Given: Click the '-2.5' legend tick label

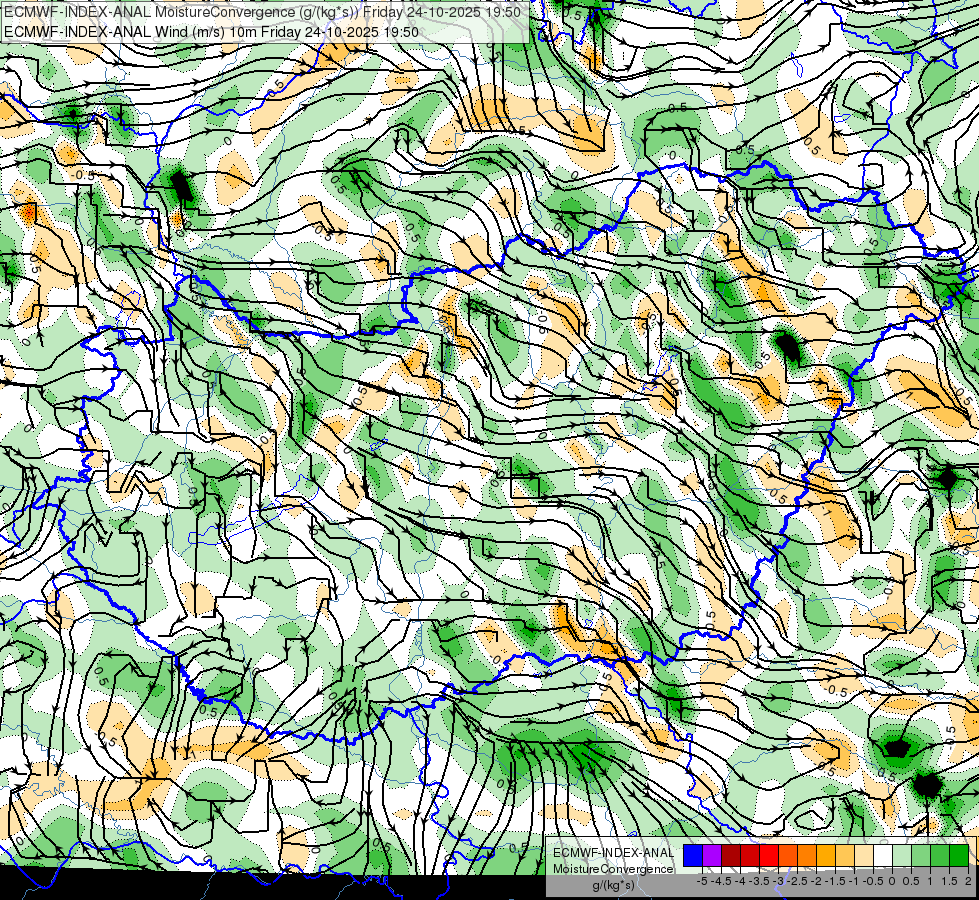Looking at the screenshot, I should pyautogui.click(x=797, y=881).
